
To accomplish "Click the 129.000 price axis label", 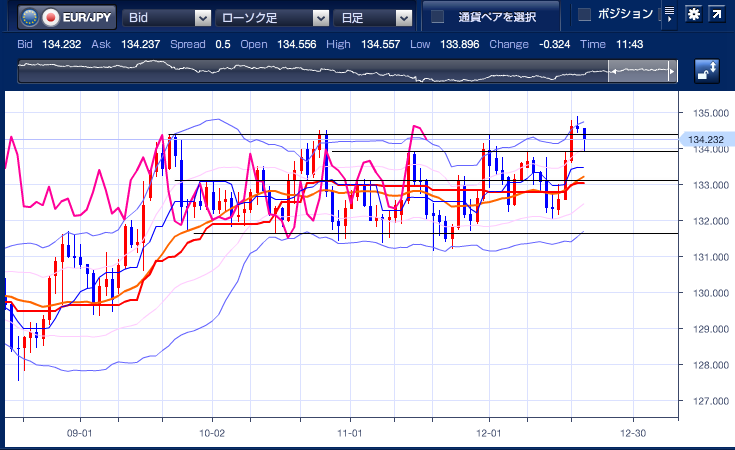I will click(711, 329).
